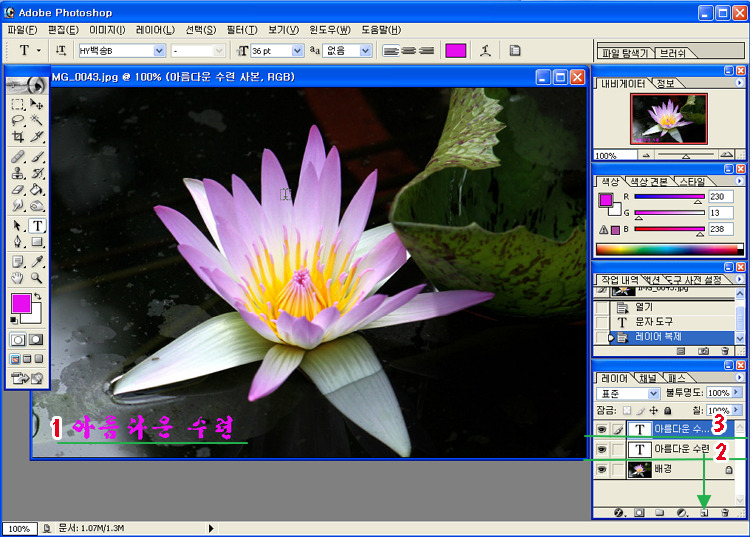Screen dimensions: 750x537
Task: Select the Magic Wand tool
Action: pos(37,119)
